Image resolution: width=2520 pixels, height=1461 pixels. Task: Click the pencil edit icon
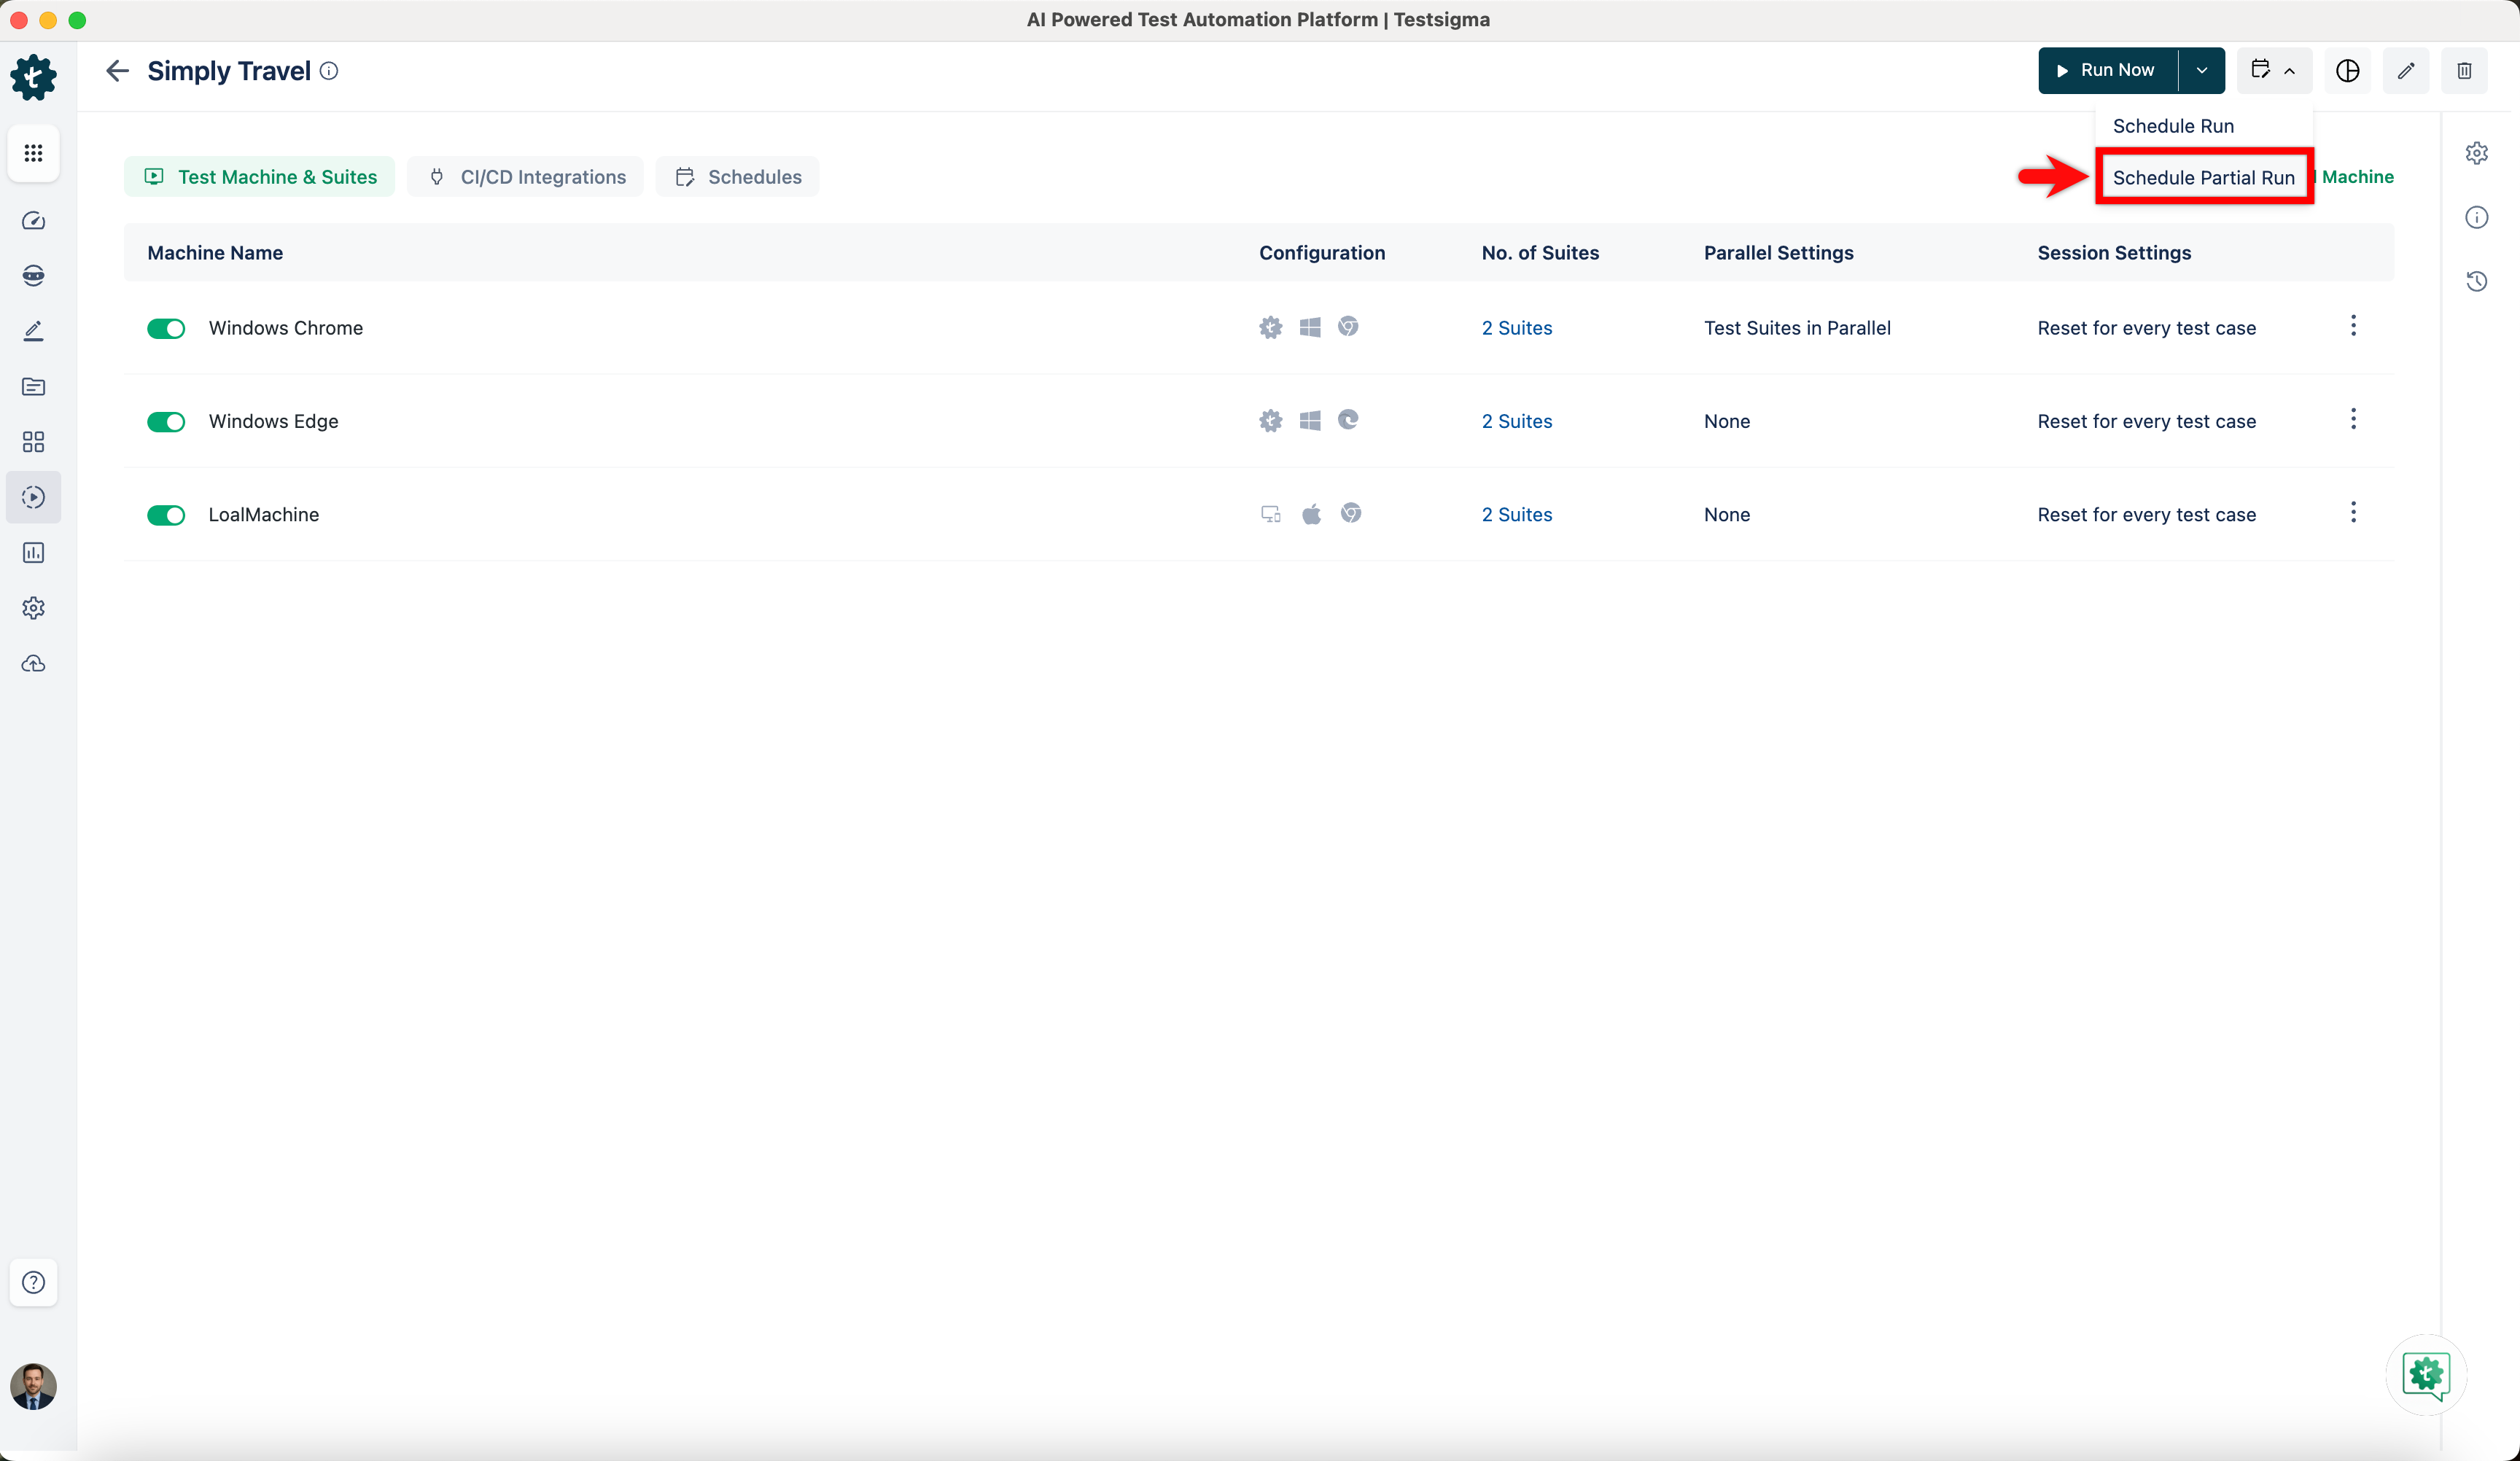[x=2405, y=71]
